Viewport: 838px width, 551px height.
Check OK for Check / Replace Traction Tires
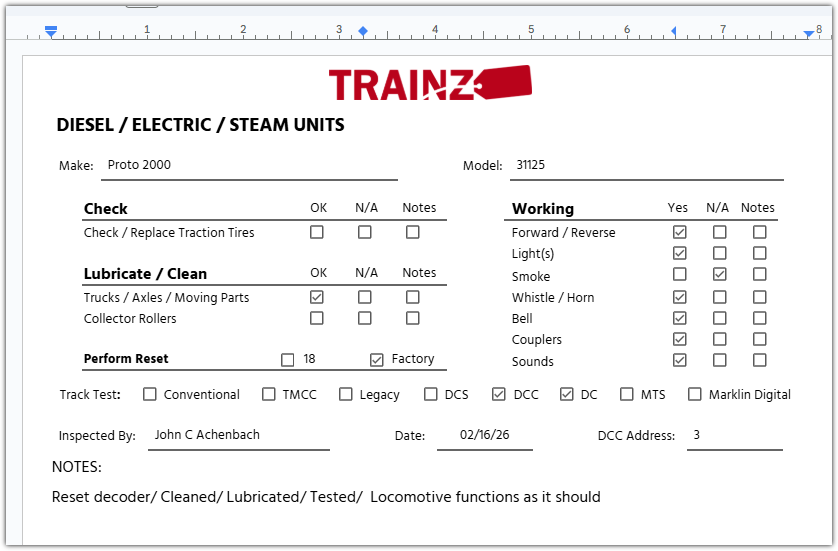[317, 232]
